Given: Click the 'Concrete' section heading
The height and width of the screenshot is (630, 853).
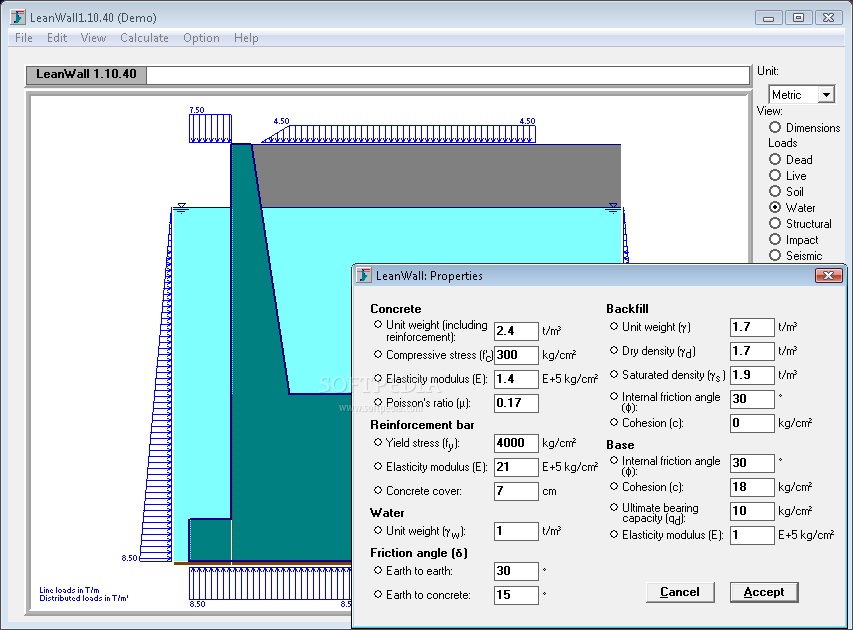Looking at the screenshot, I should (395, 308).
